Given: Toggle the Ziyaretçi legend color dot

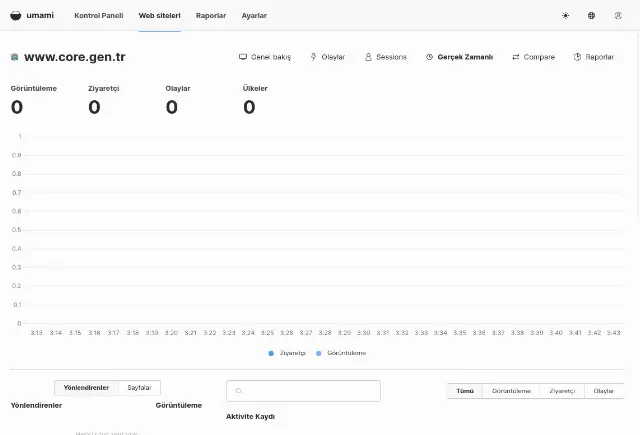Looking at the screenshot, I should pos(271,353).
